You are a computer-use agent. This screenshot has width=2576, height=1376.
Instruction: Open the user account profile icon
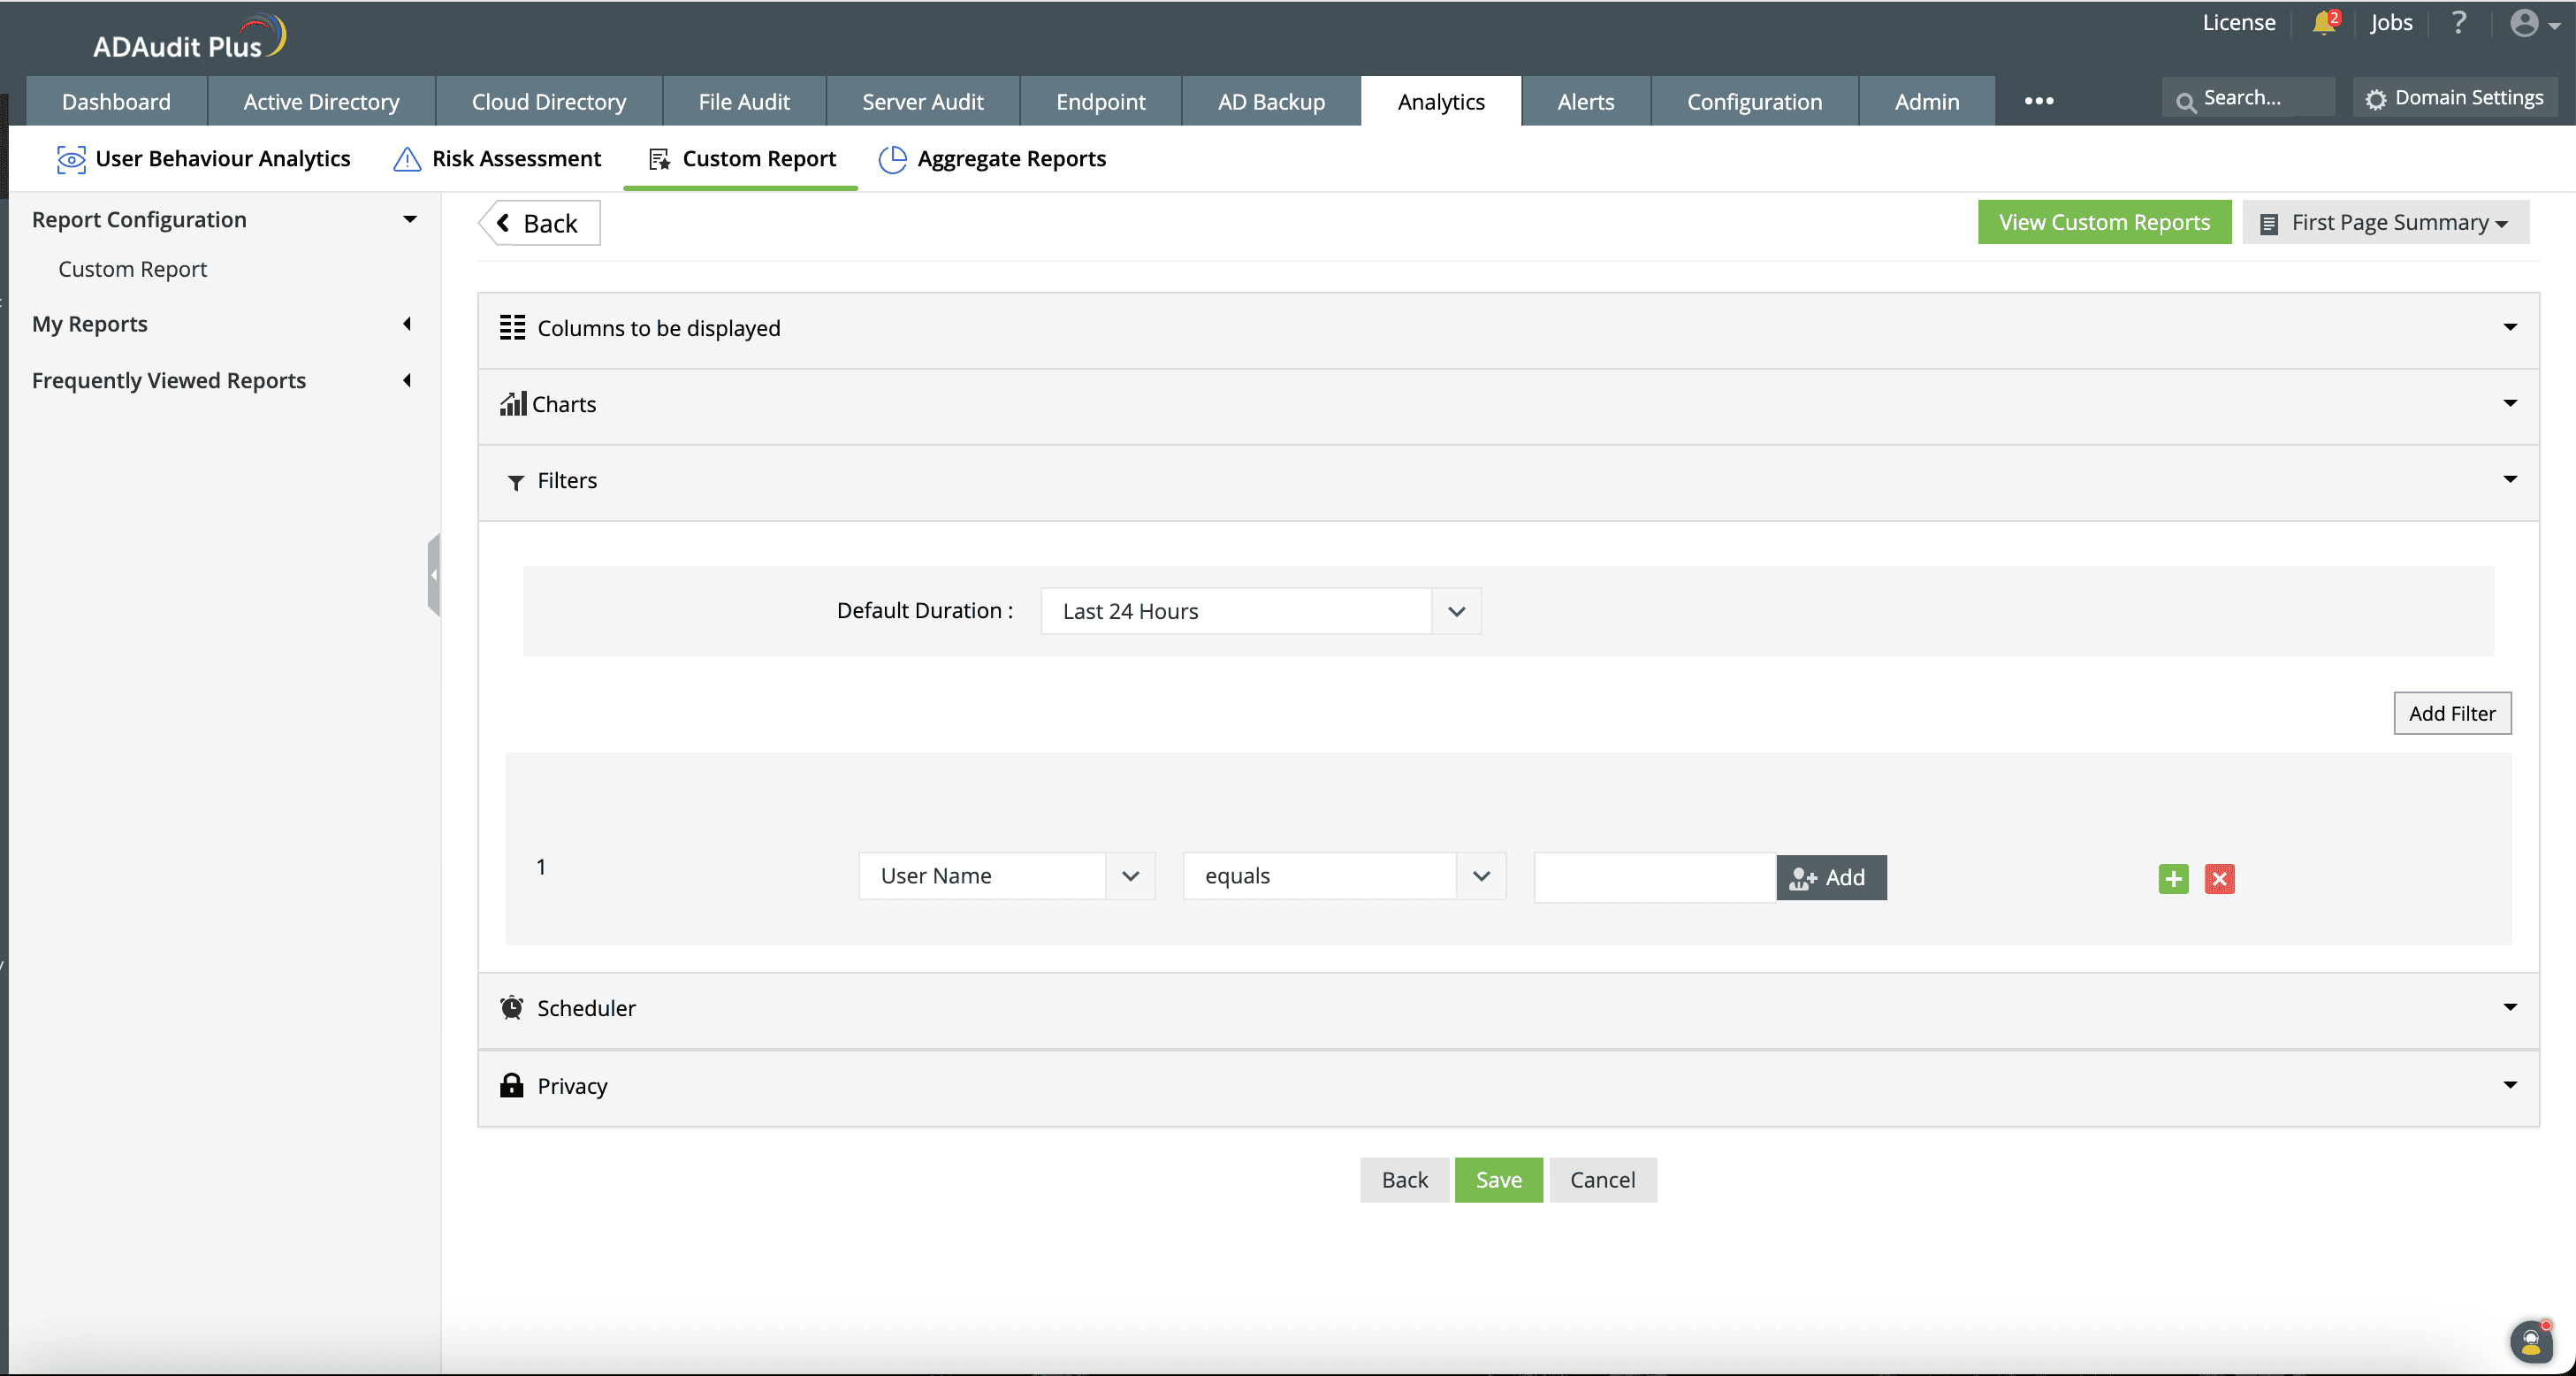coord(2524,23)
